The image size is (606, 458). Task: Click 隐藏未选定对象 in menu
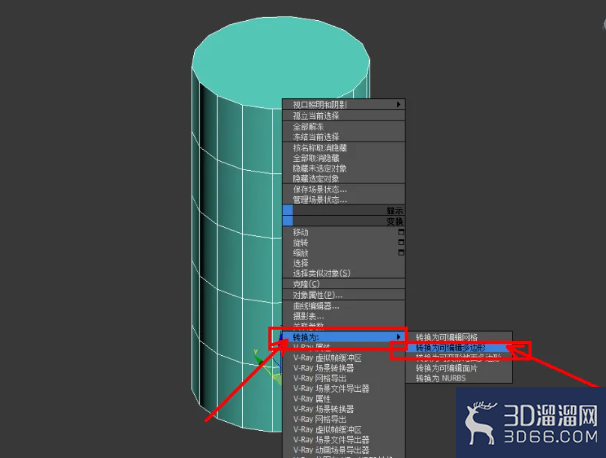click(x=344, y=169)
